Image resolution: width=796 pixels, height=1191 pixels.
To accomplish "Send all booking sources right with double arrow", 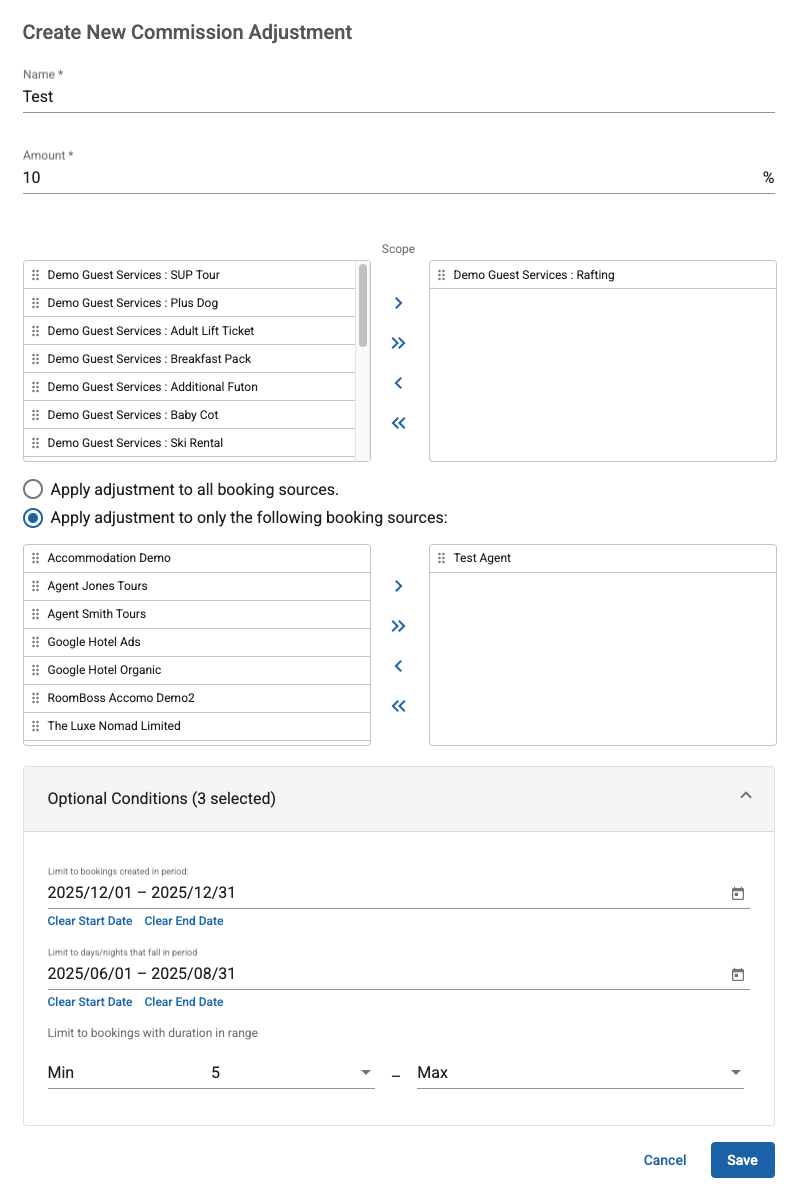I will tap(398, 626).
